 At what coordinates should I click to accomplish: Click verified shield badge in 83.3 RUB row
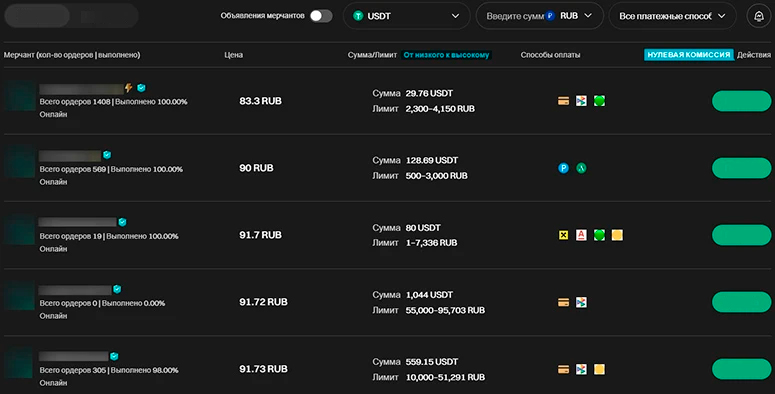141,88
